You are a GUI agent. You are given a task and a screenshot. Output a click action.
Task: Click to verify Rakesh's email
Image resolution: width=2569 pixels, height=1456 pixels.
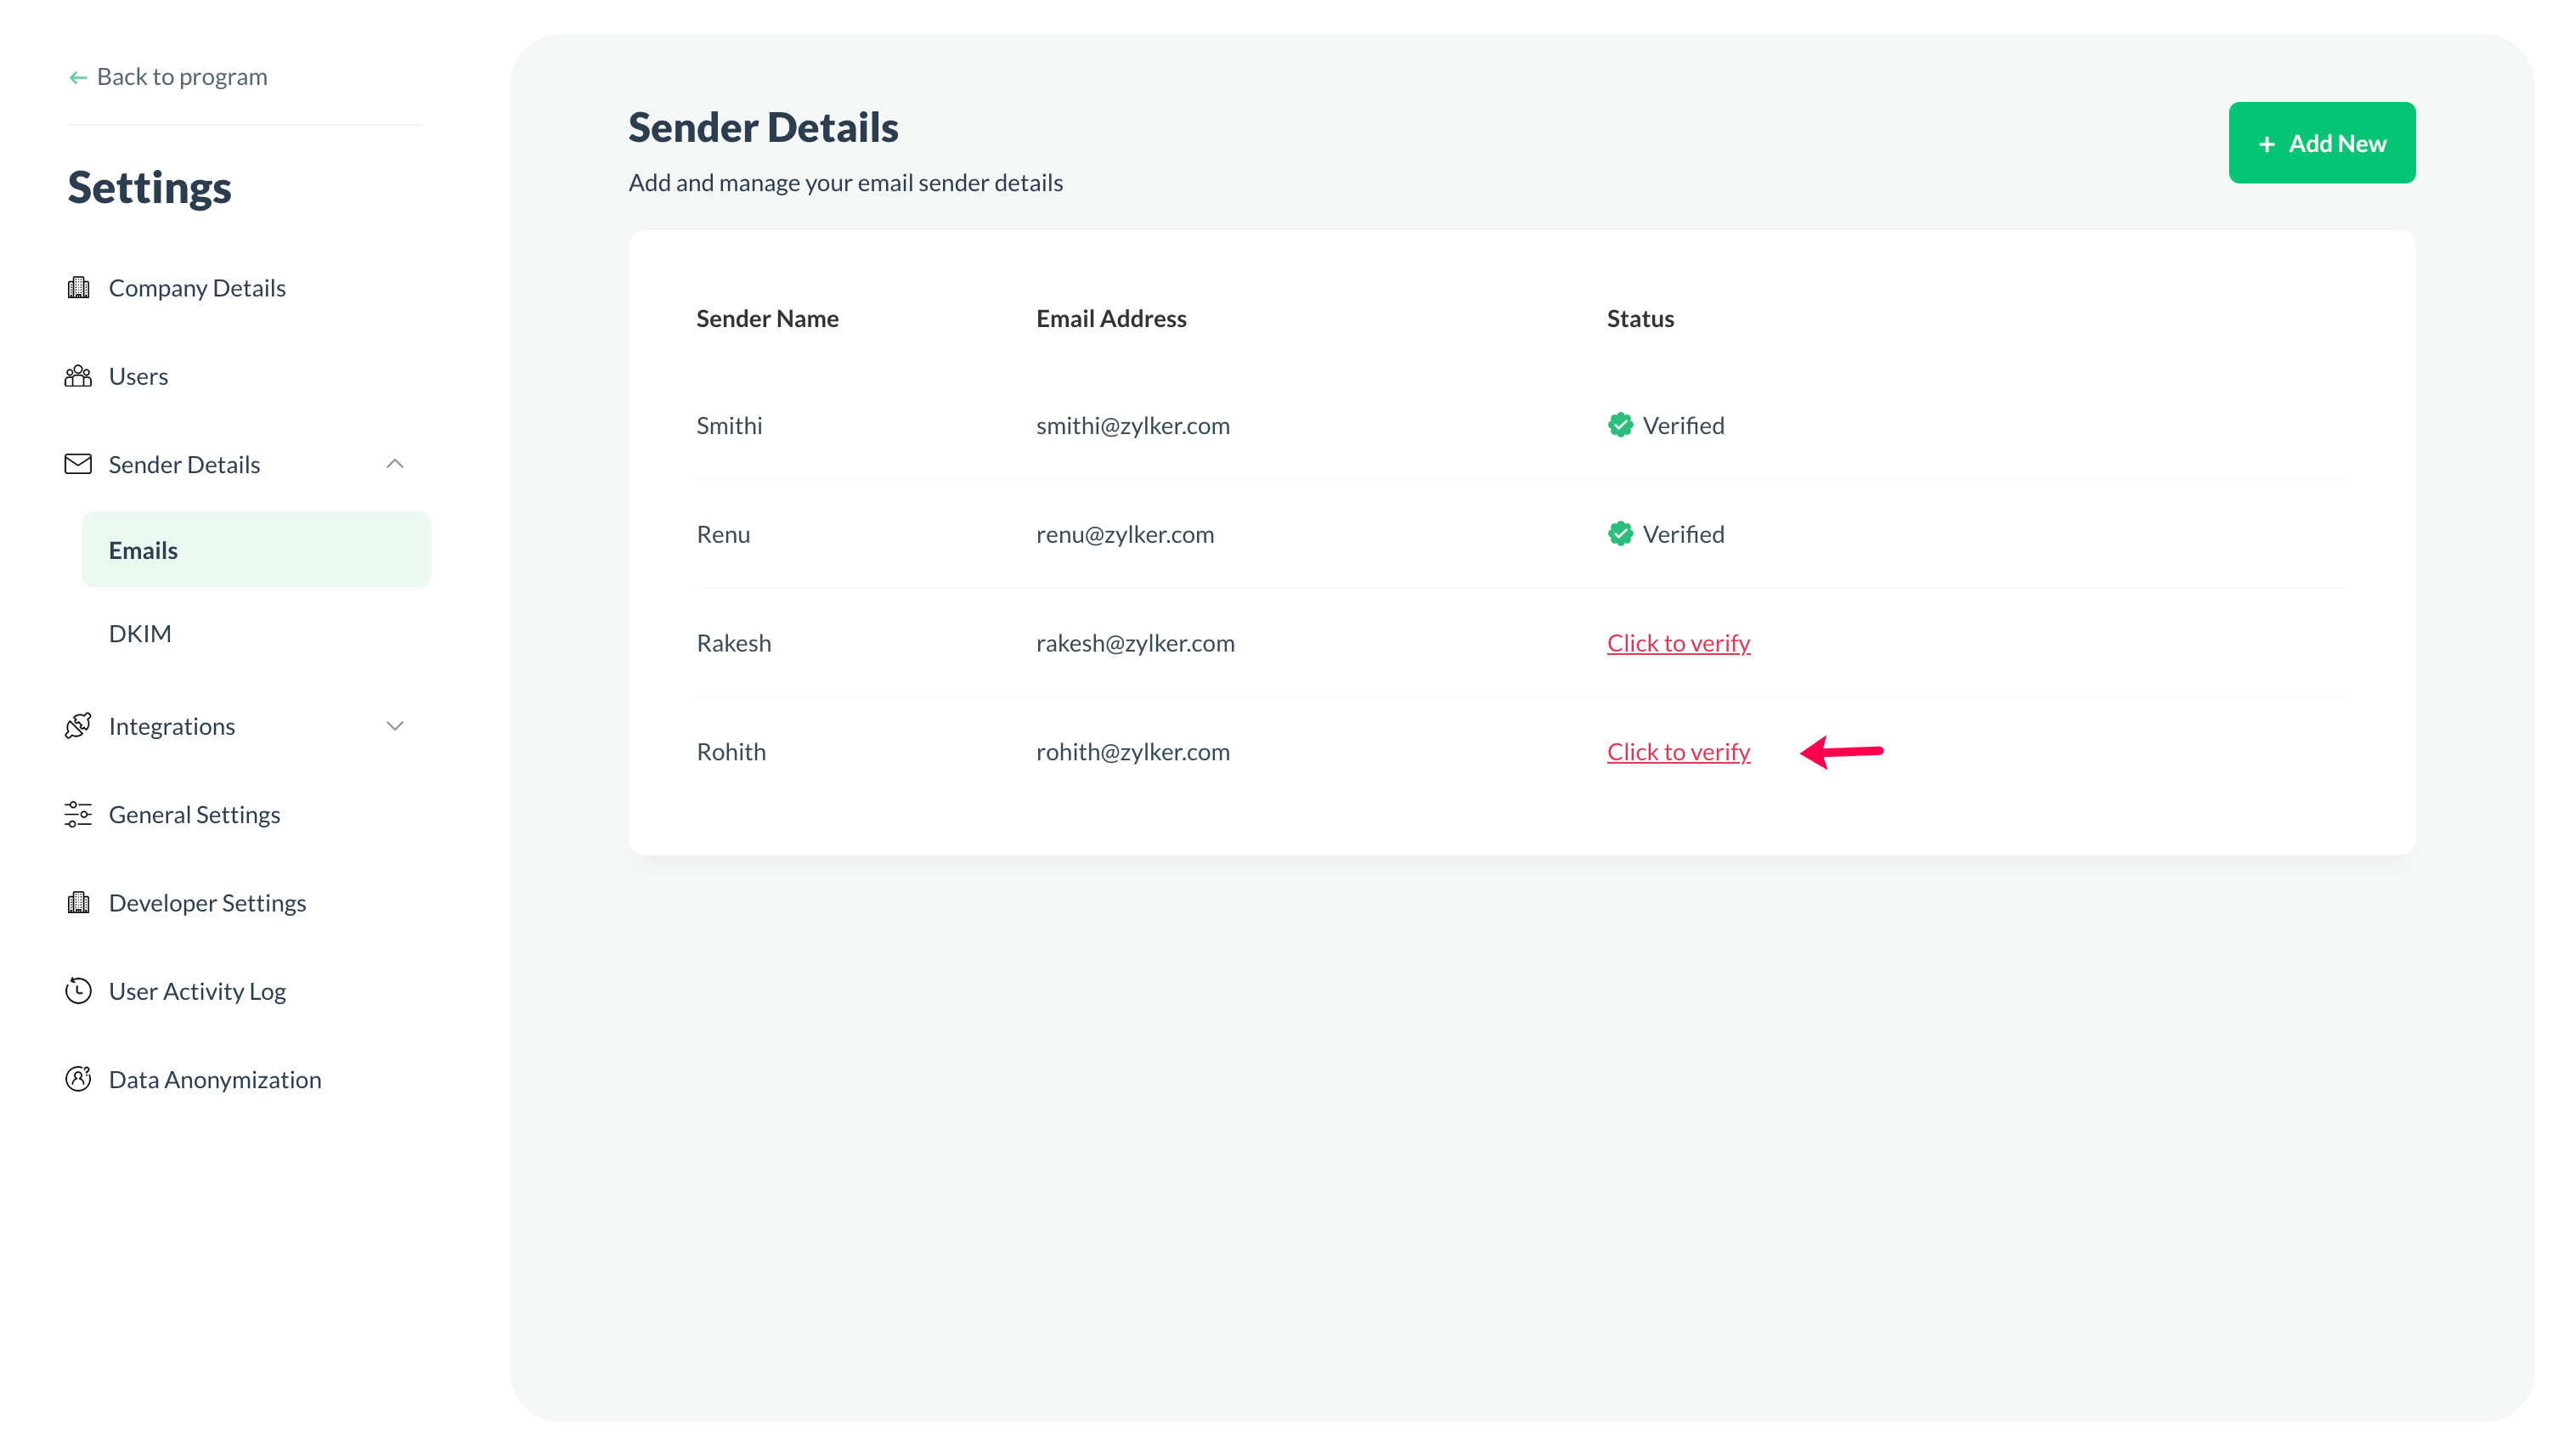tap(1678, 643)
